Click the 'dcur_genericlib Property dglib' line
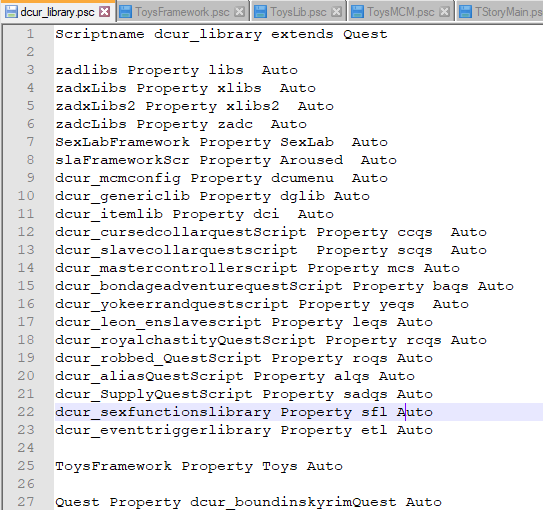Screen dimensions: 543x510 [x=213, y=196]
